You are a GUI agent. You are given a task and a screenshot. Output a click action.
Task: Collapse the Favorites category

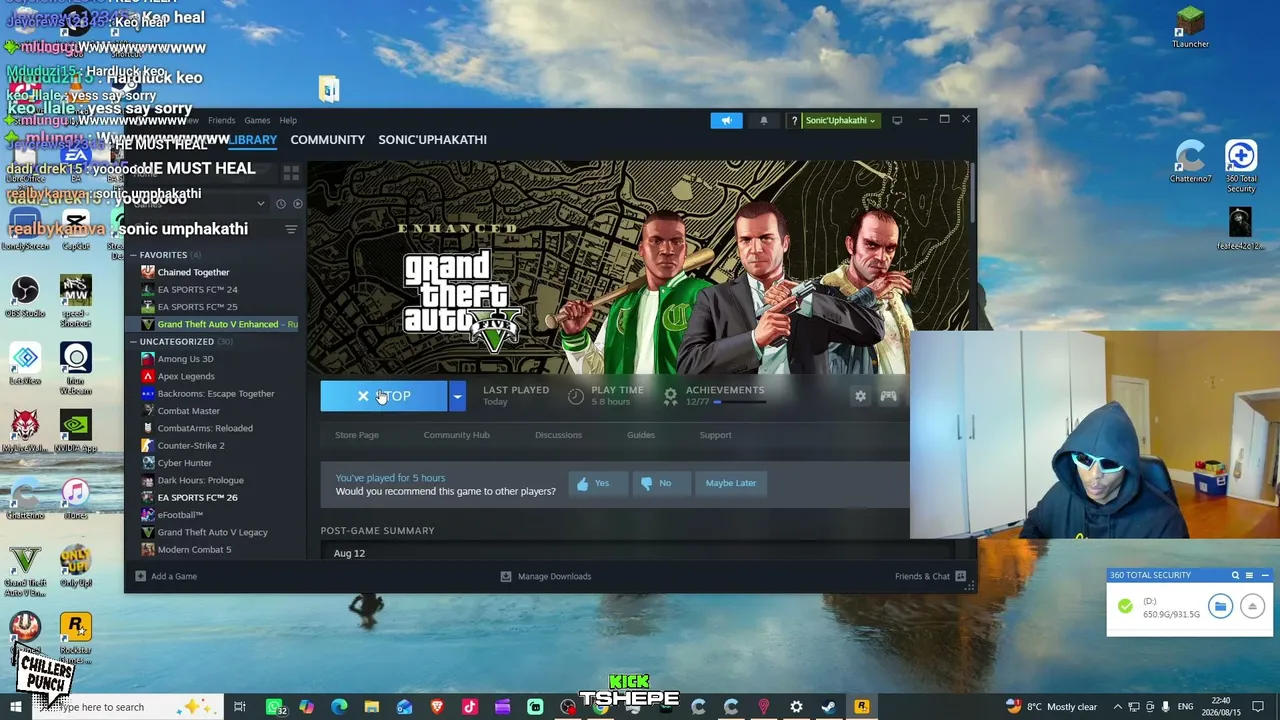[x=133, y=255]
